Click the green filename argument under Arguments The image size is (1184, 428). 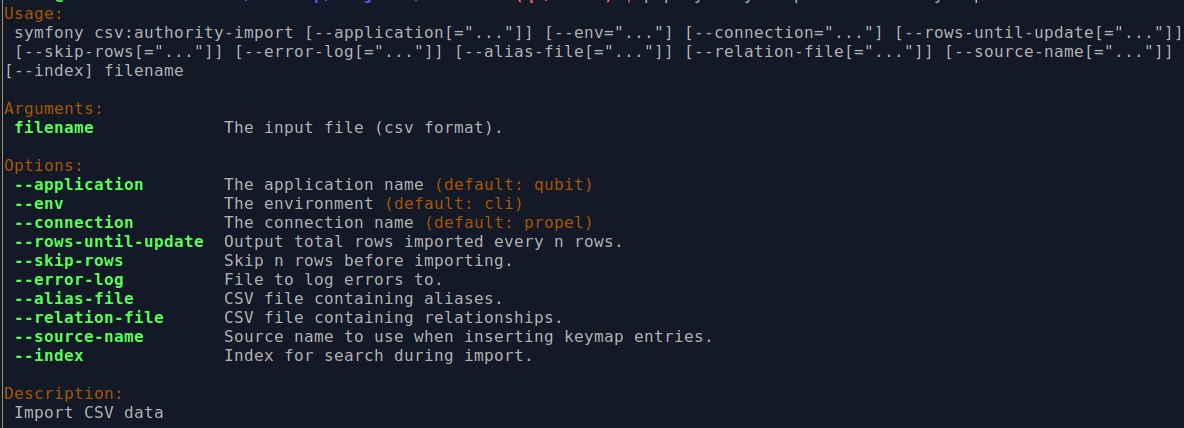(x=54, y=127)
